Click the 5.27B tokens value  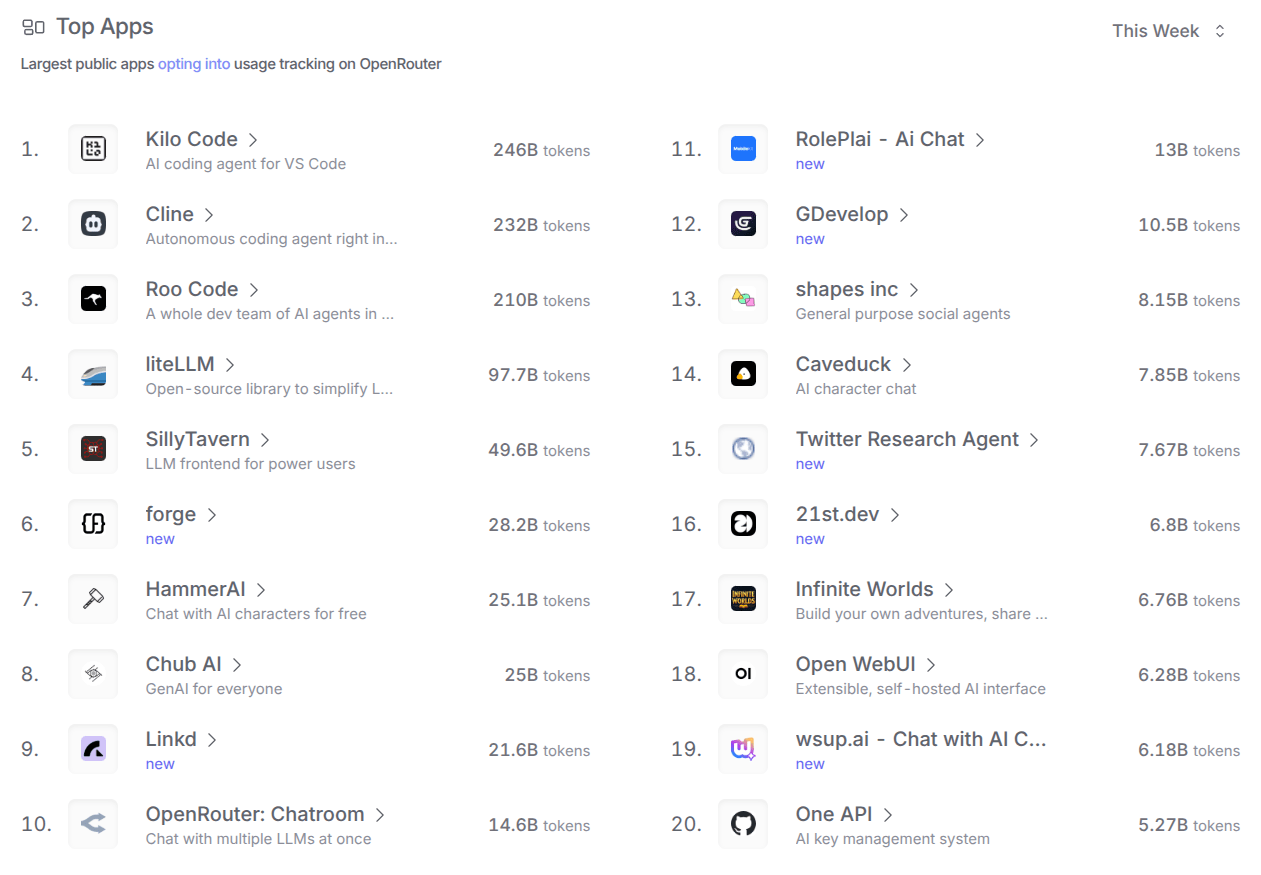(x=1189, y=825)
